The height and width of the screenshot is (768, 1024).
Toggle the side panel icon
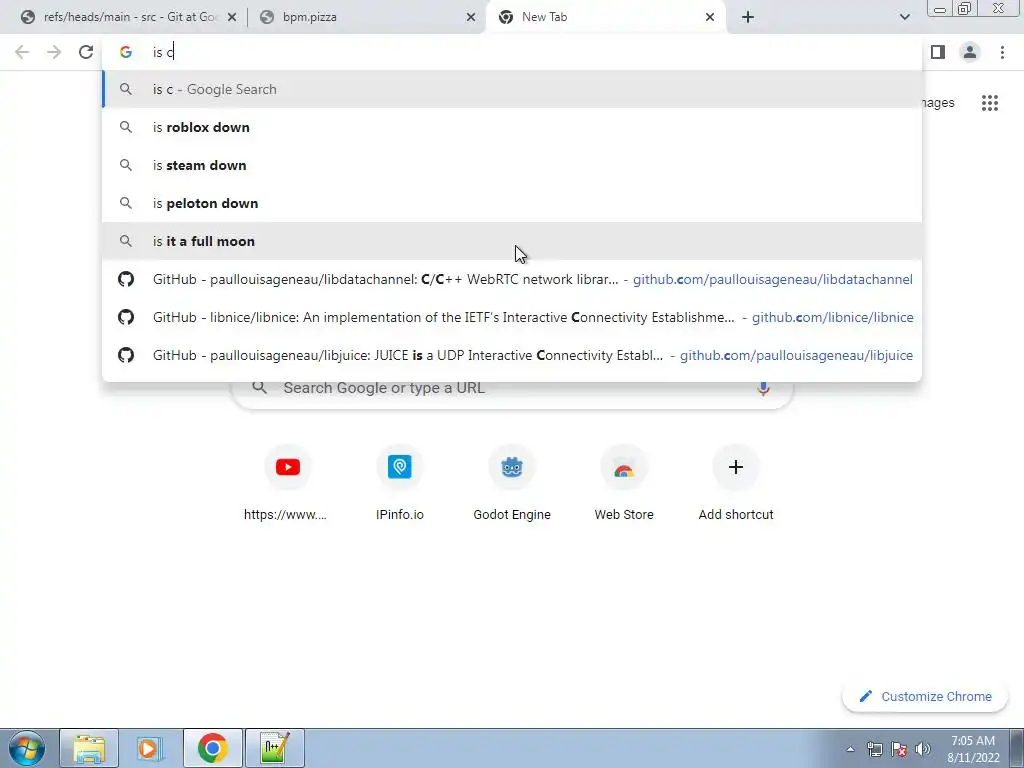pyautogui.click(x=938, y=52)
